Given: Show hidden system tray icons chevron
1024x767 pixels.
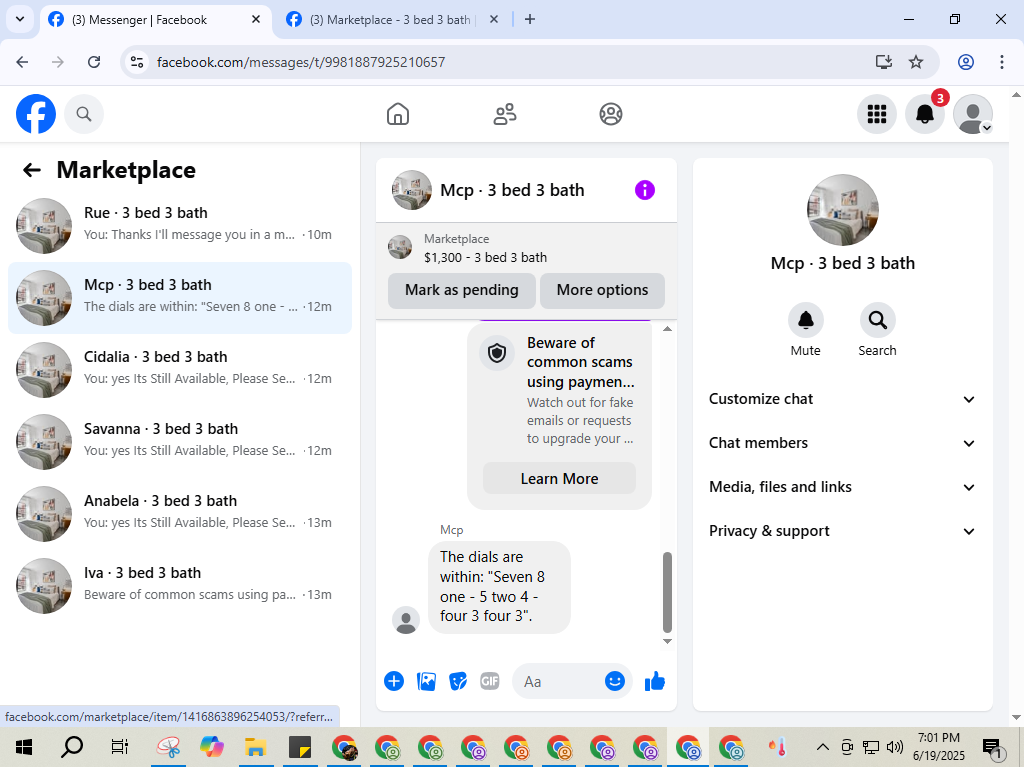Looking at the screenshot, I should click(823, 747).
